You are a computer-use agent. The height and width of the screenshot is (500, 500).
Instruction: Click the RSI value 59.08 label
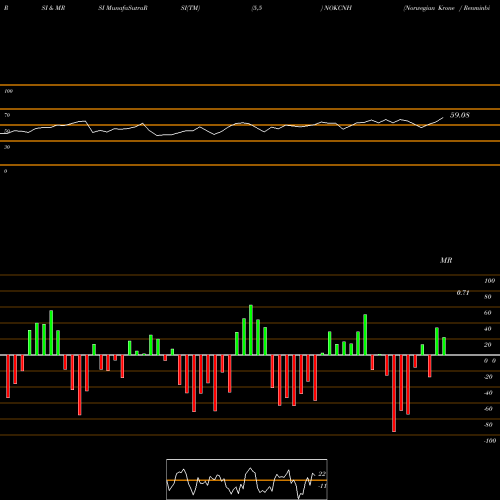pos(460,115)
